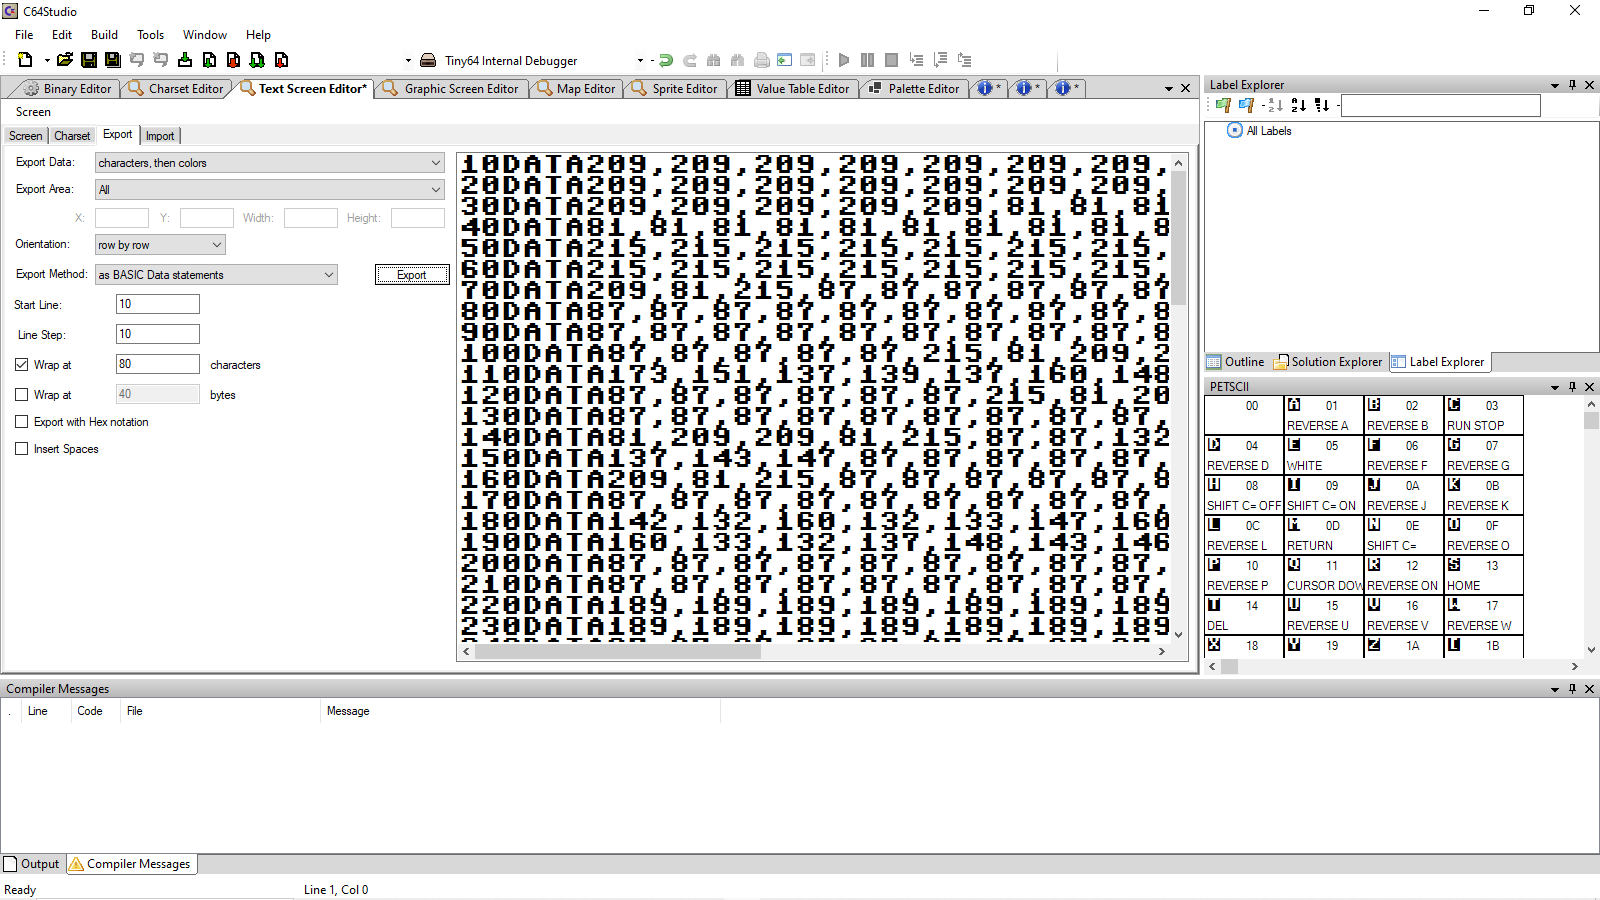Expand the Orientation combo box
Screen dimensions: 1600x900
160,245
